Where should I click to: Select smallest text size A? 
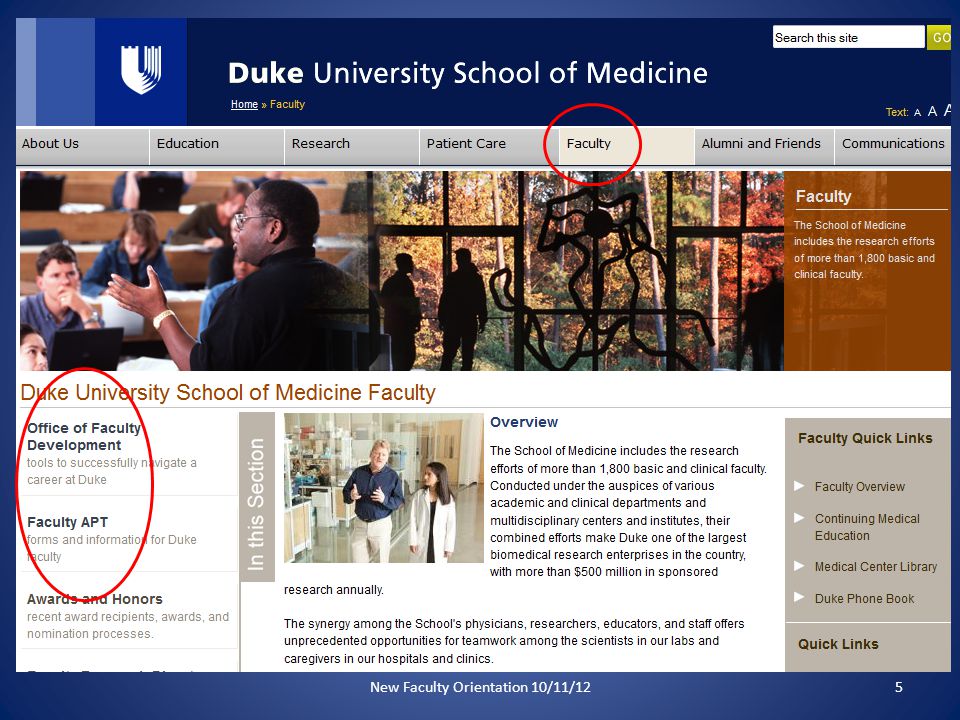tap(917, 113)
